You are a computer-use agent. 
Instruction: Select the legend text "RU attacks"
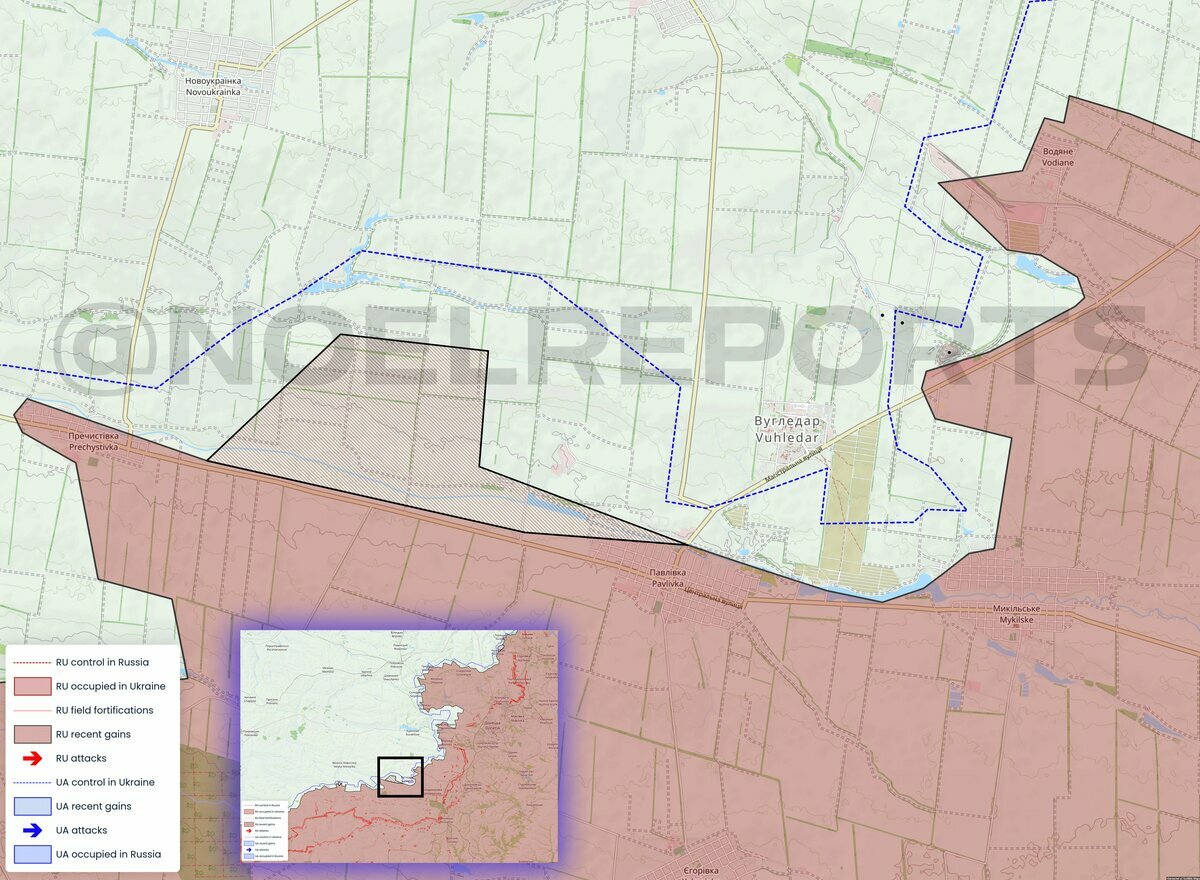pyautogui.click(x=81, y=758)
